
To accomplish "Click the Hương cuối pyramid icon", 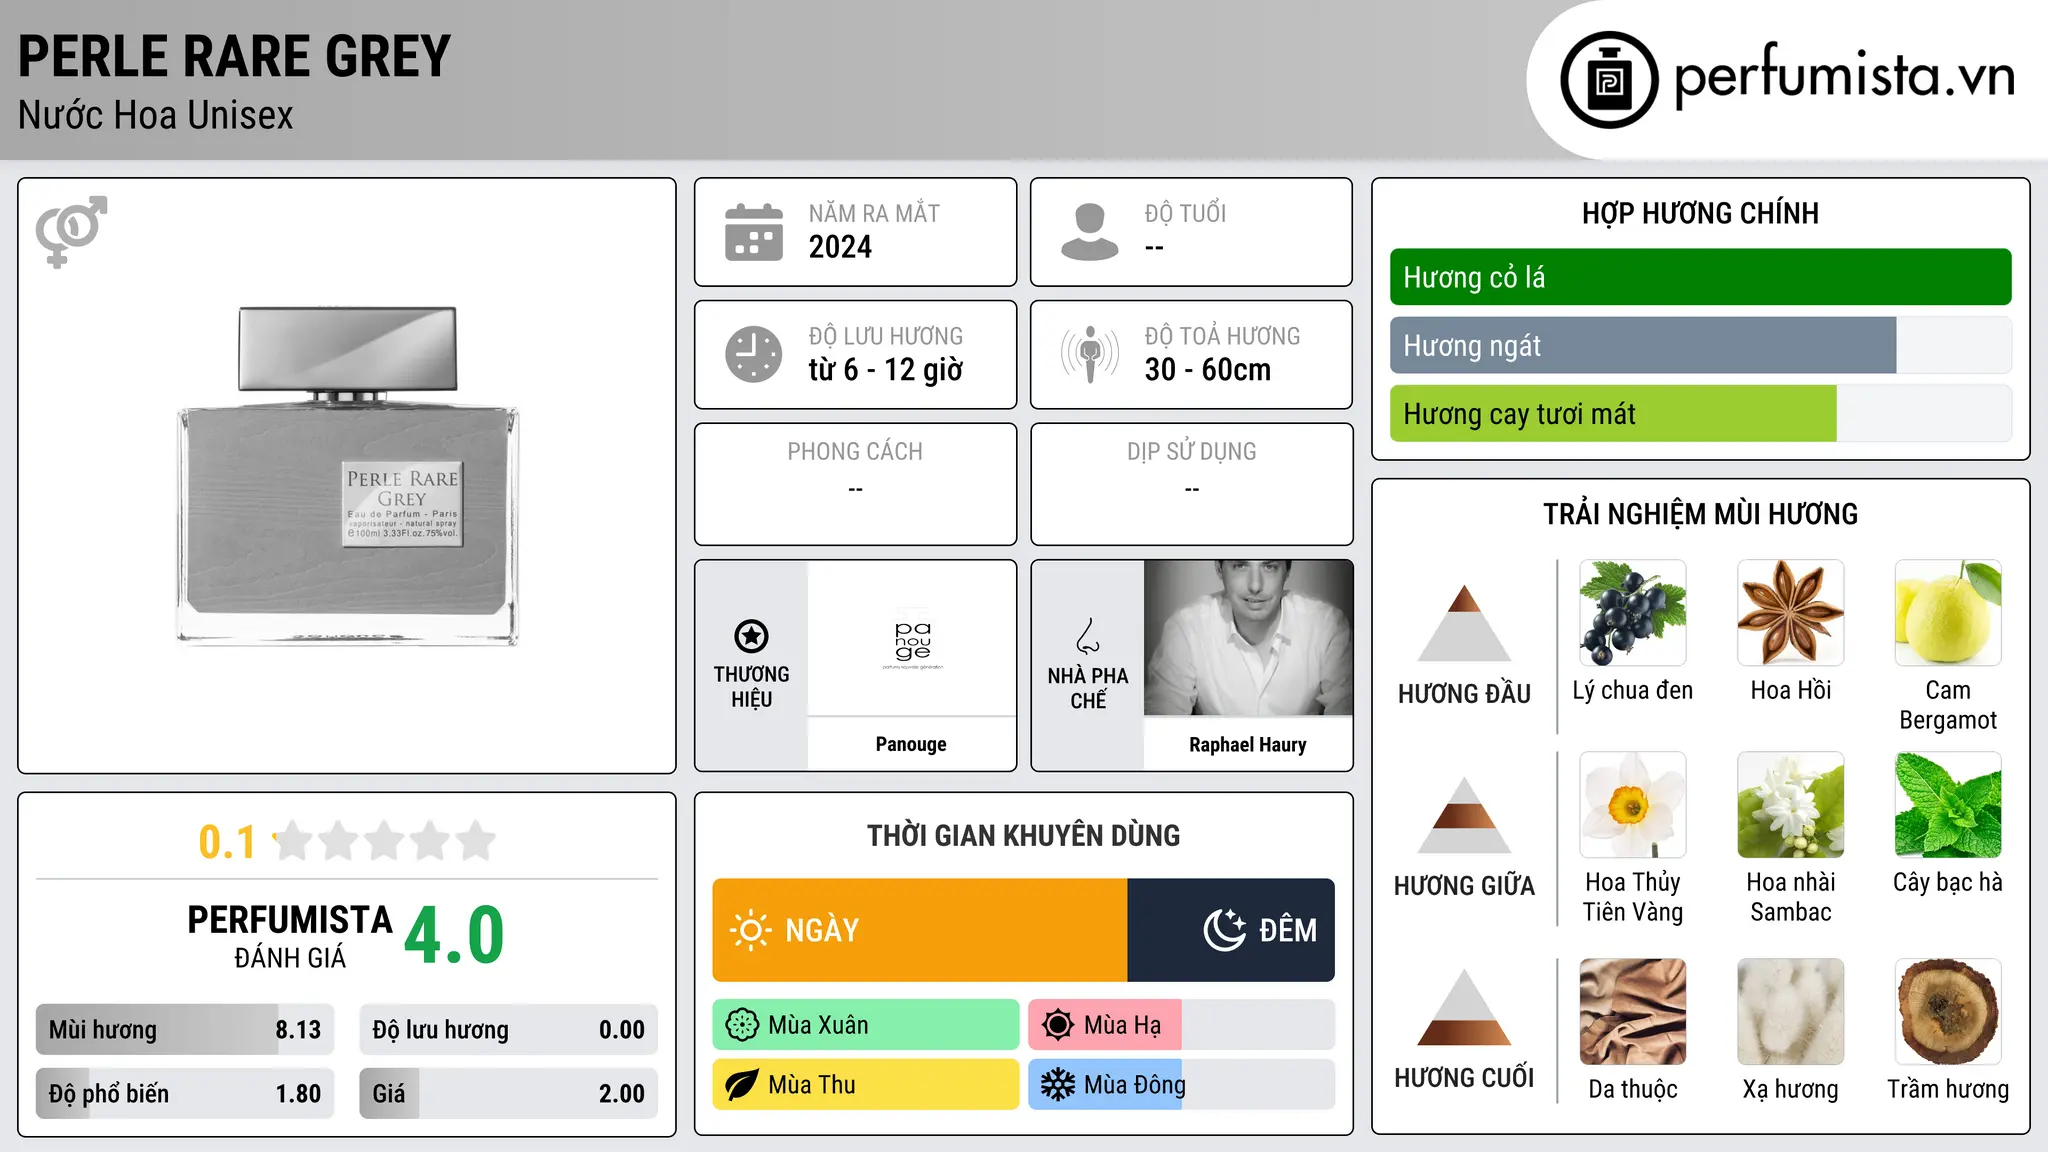I will [x=1464, y=1007].
